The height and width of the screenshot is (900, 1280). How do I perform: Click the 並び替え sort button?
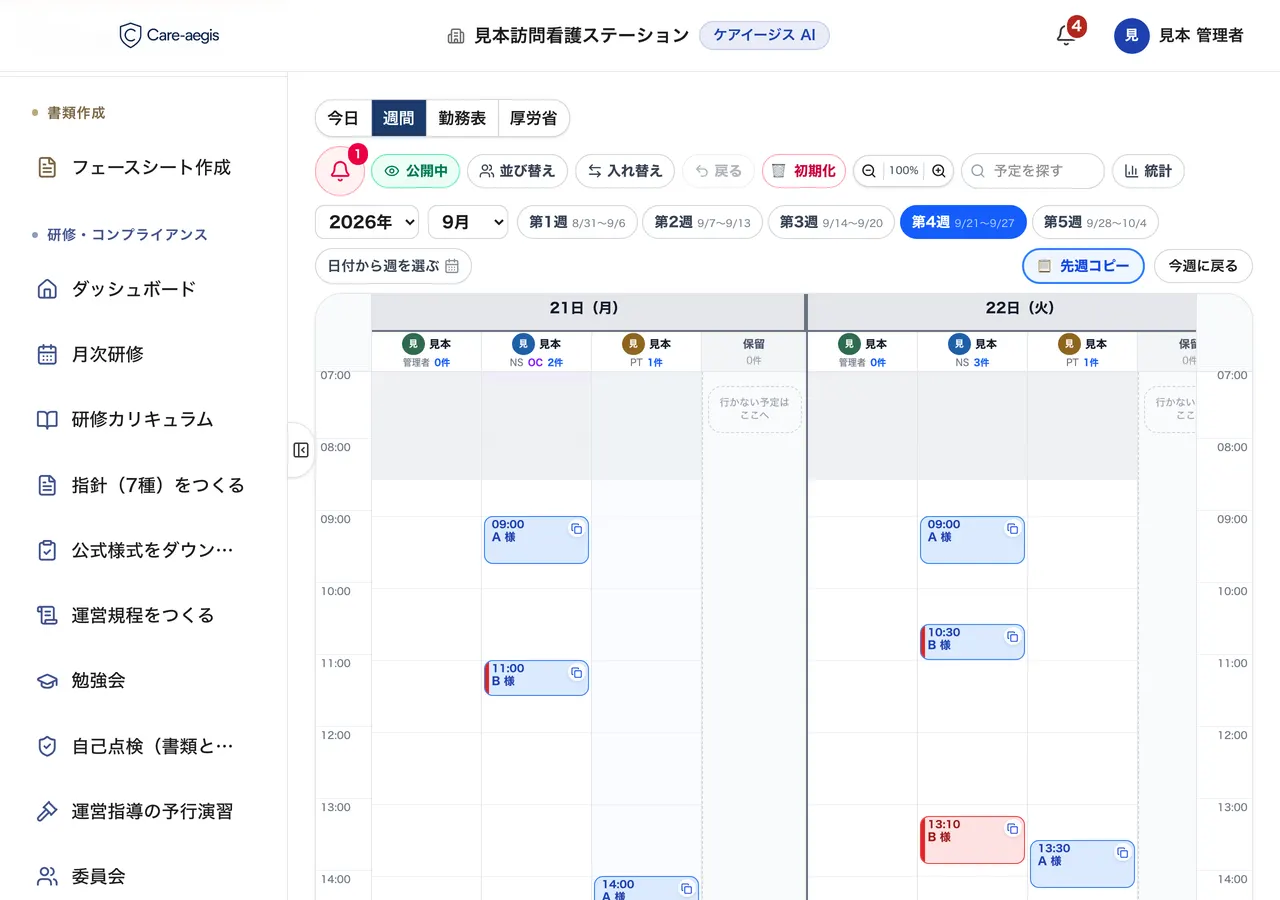(517, 171)
